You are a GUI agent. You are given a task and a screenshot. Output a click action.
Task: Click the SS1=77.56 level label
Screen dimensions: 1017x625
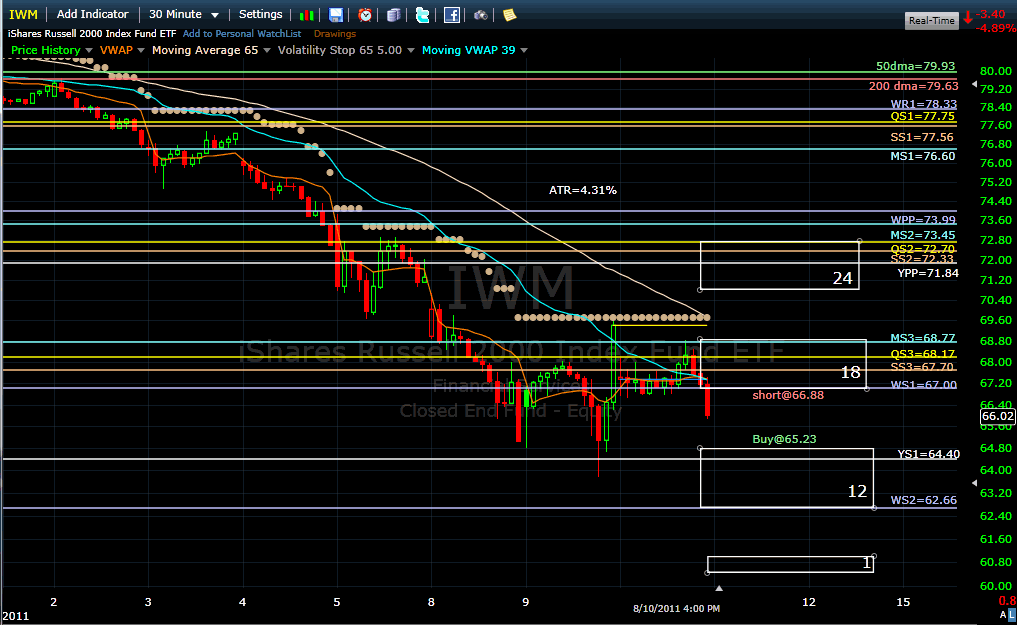click(922, 137)
